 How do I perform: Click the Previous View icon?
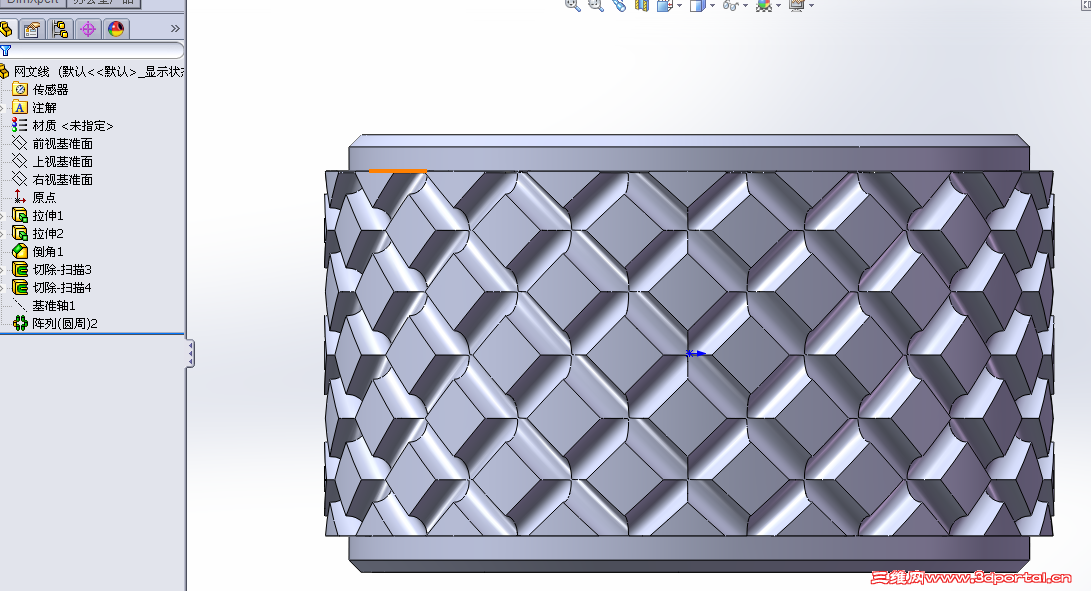[x=619, y=5]
